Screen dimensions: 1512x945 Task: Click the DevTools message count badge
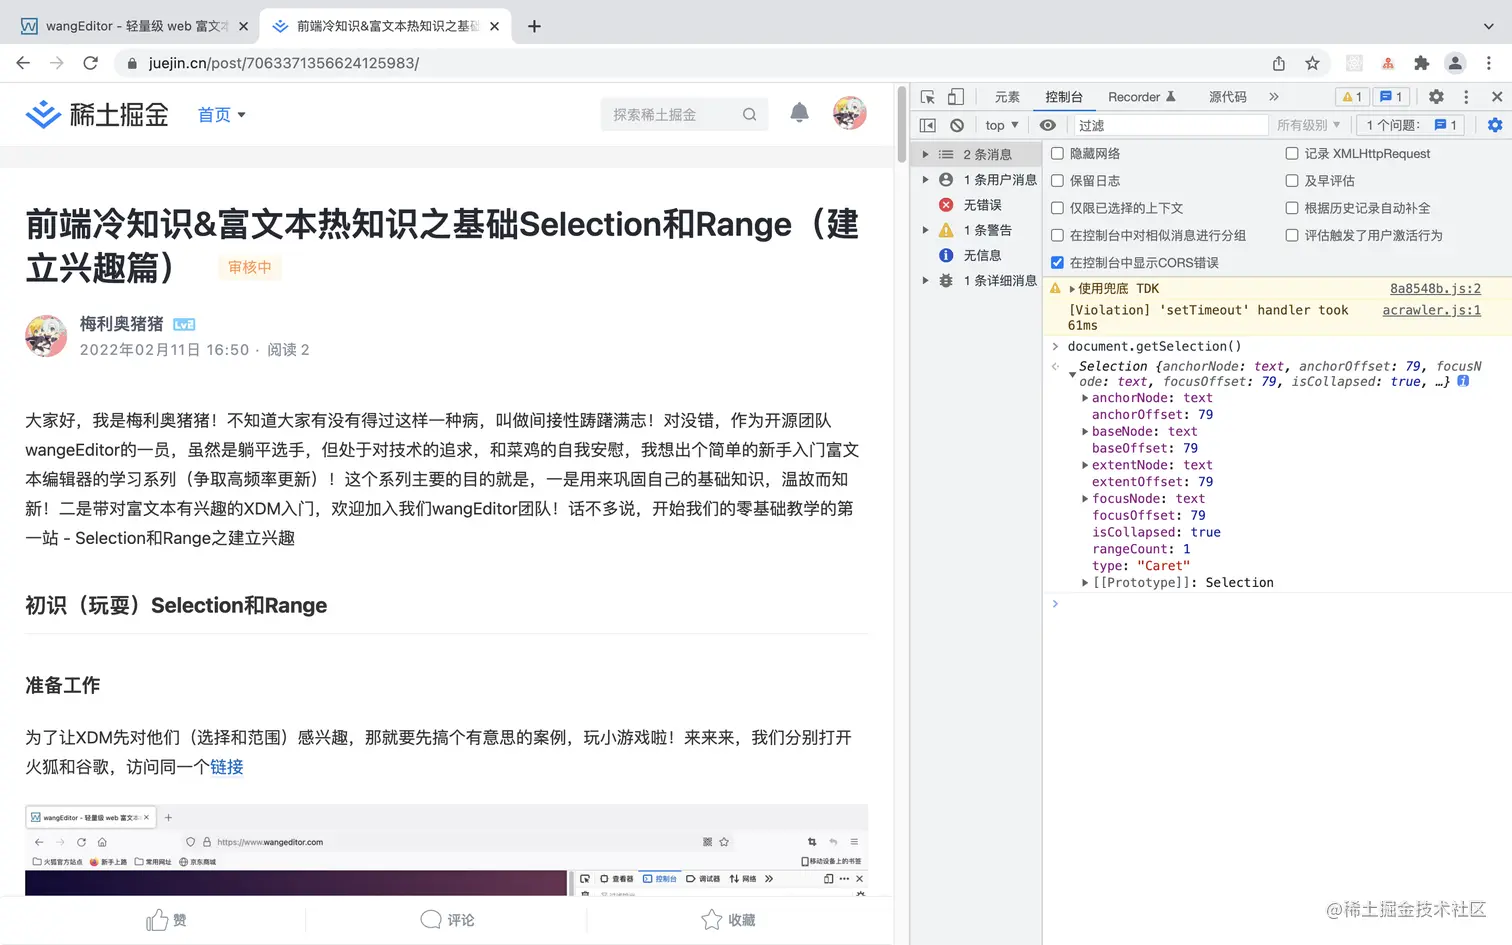pos(1391,97)
